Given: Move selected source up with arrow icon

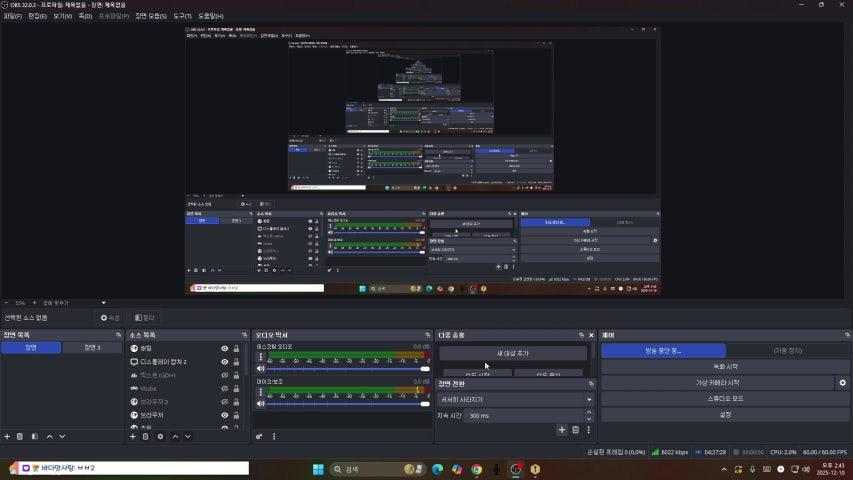Looking at the screenshot, I should coord(175,436).
